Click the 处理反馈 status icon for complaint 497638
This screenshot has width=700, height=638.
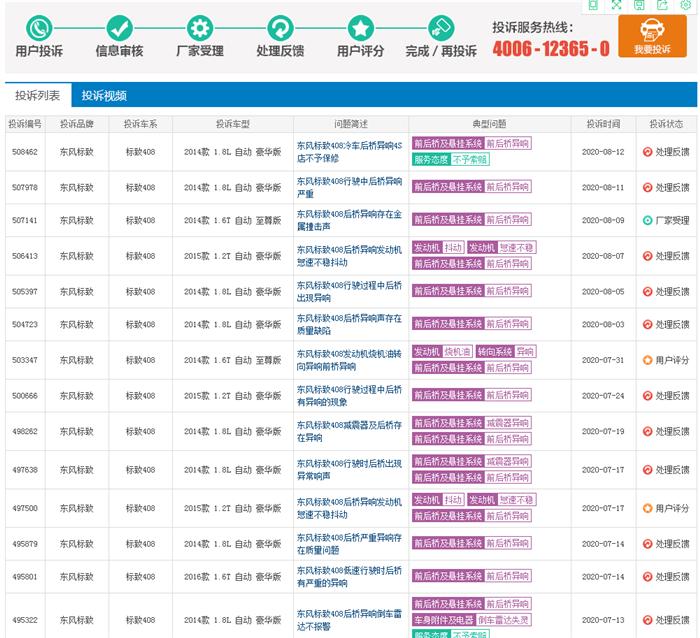pyautogui.click(x=647, y=470)
